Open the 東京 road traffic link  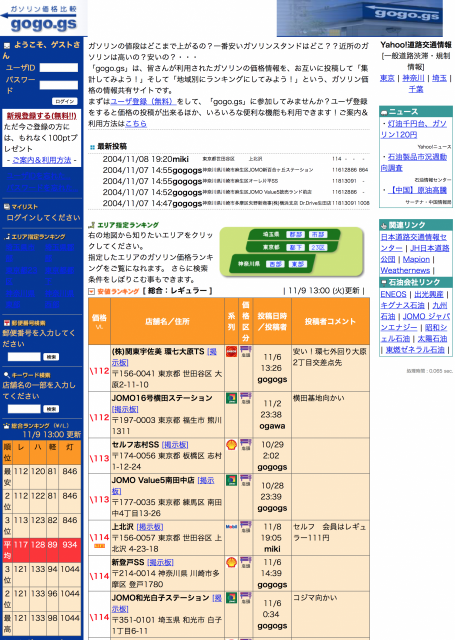point(387,78)
